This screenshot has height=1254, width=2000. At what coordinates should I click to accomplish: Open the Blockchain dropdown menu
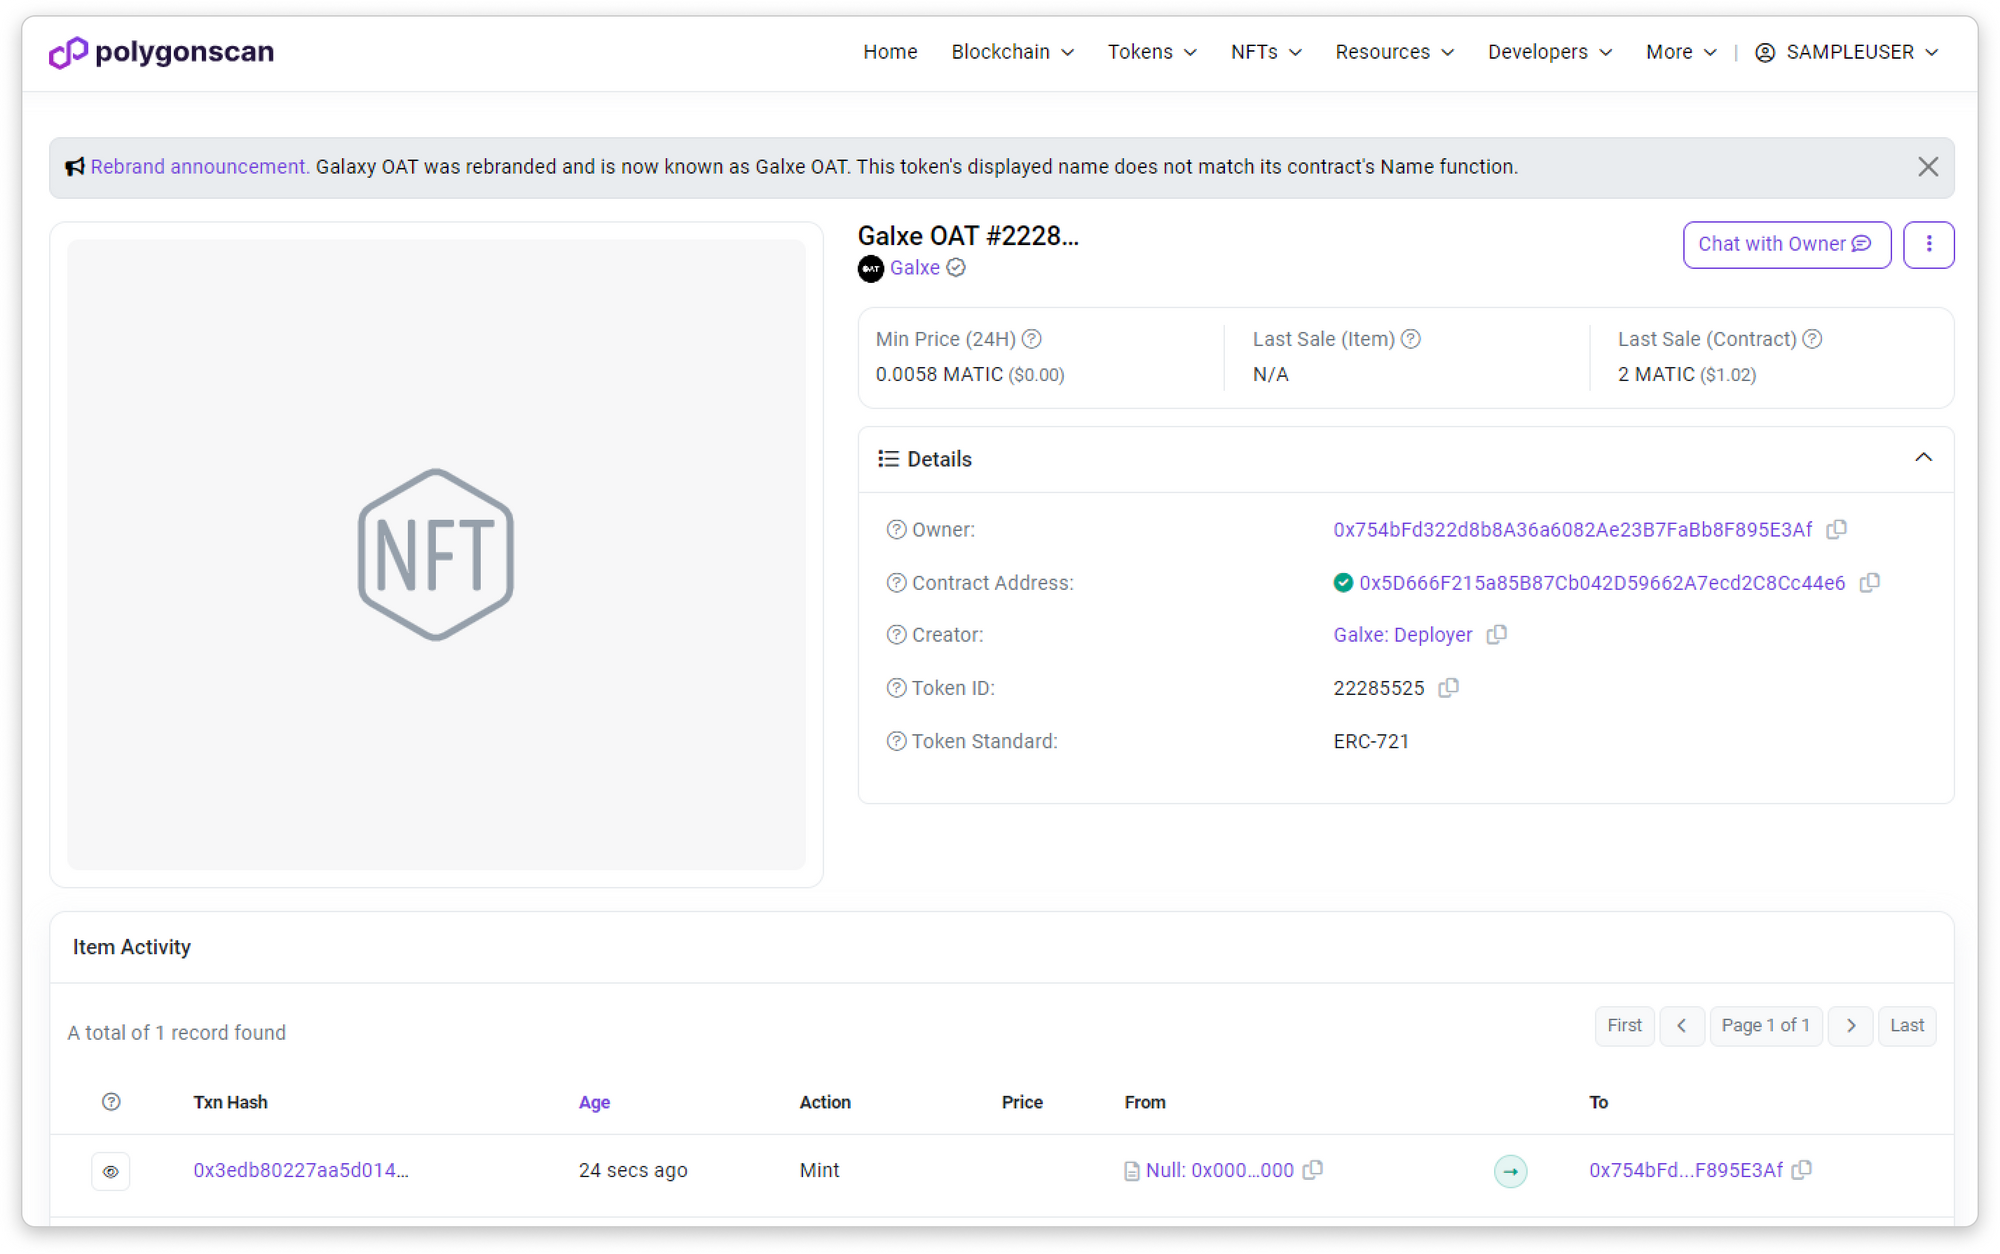pos(1012,52)
